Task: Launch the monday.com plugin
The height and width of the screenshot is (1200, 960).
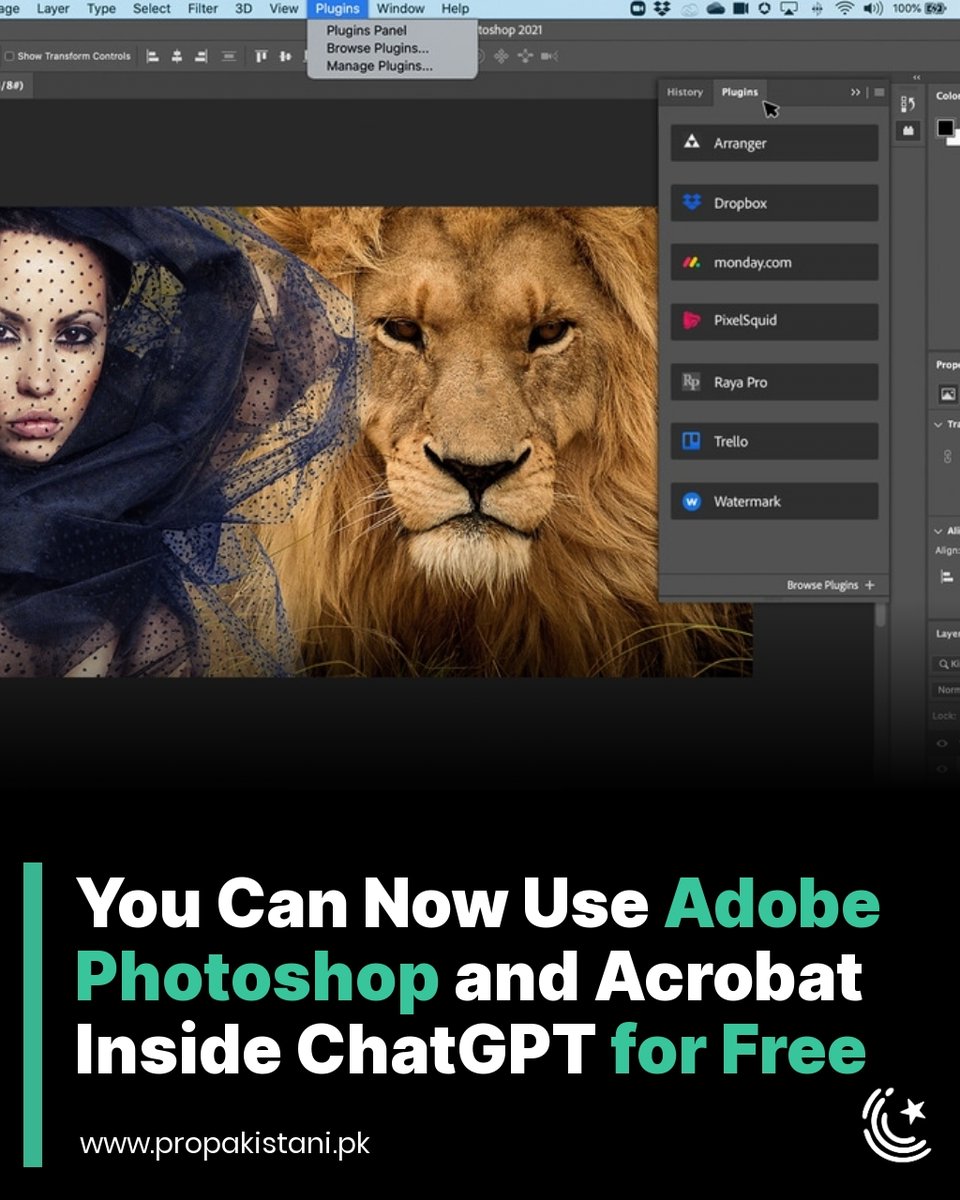Action: point(774,262)
